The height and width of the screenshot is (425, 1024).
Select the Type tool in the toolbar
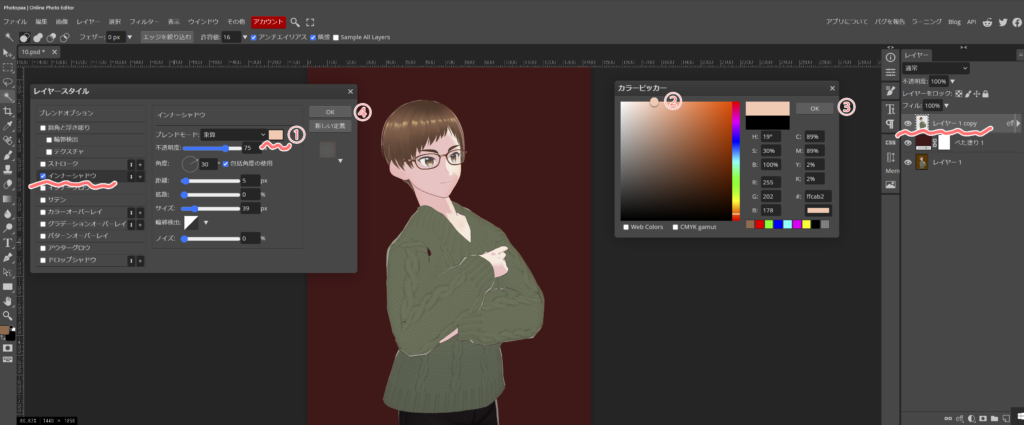[x=8, y=242]
